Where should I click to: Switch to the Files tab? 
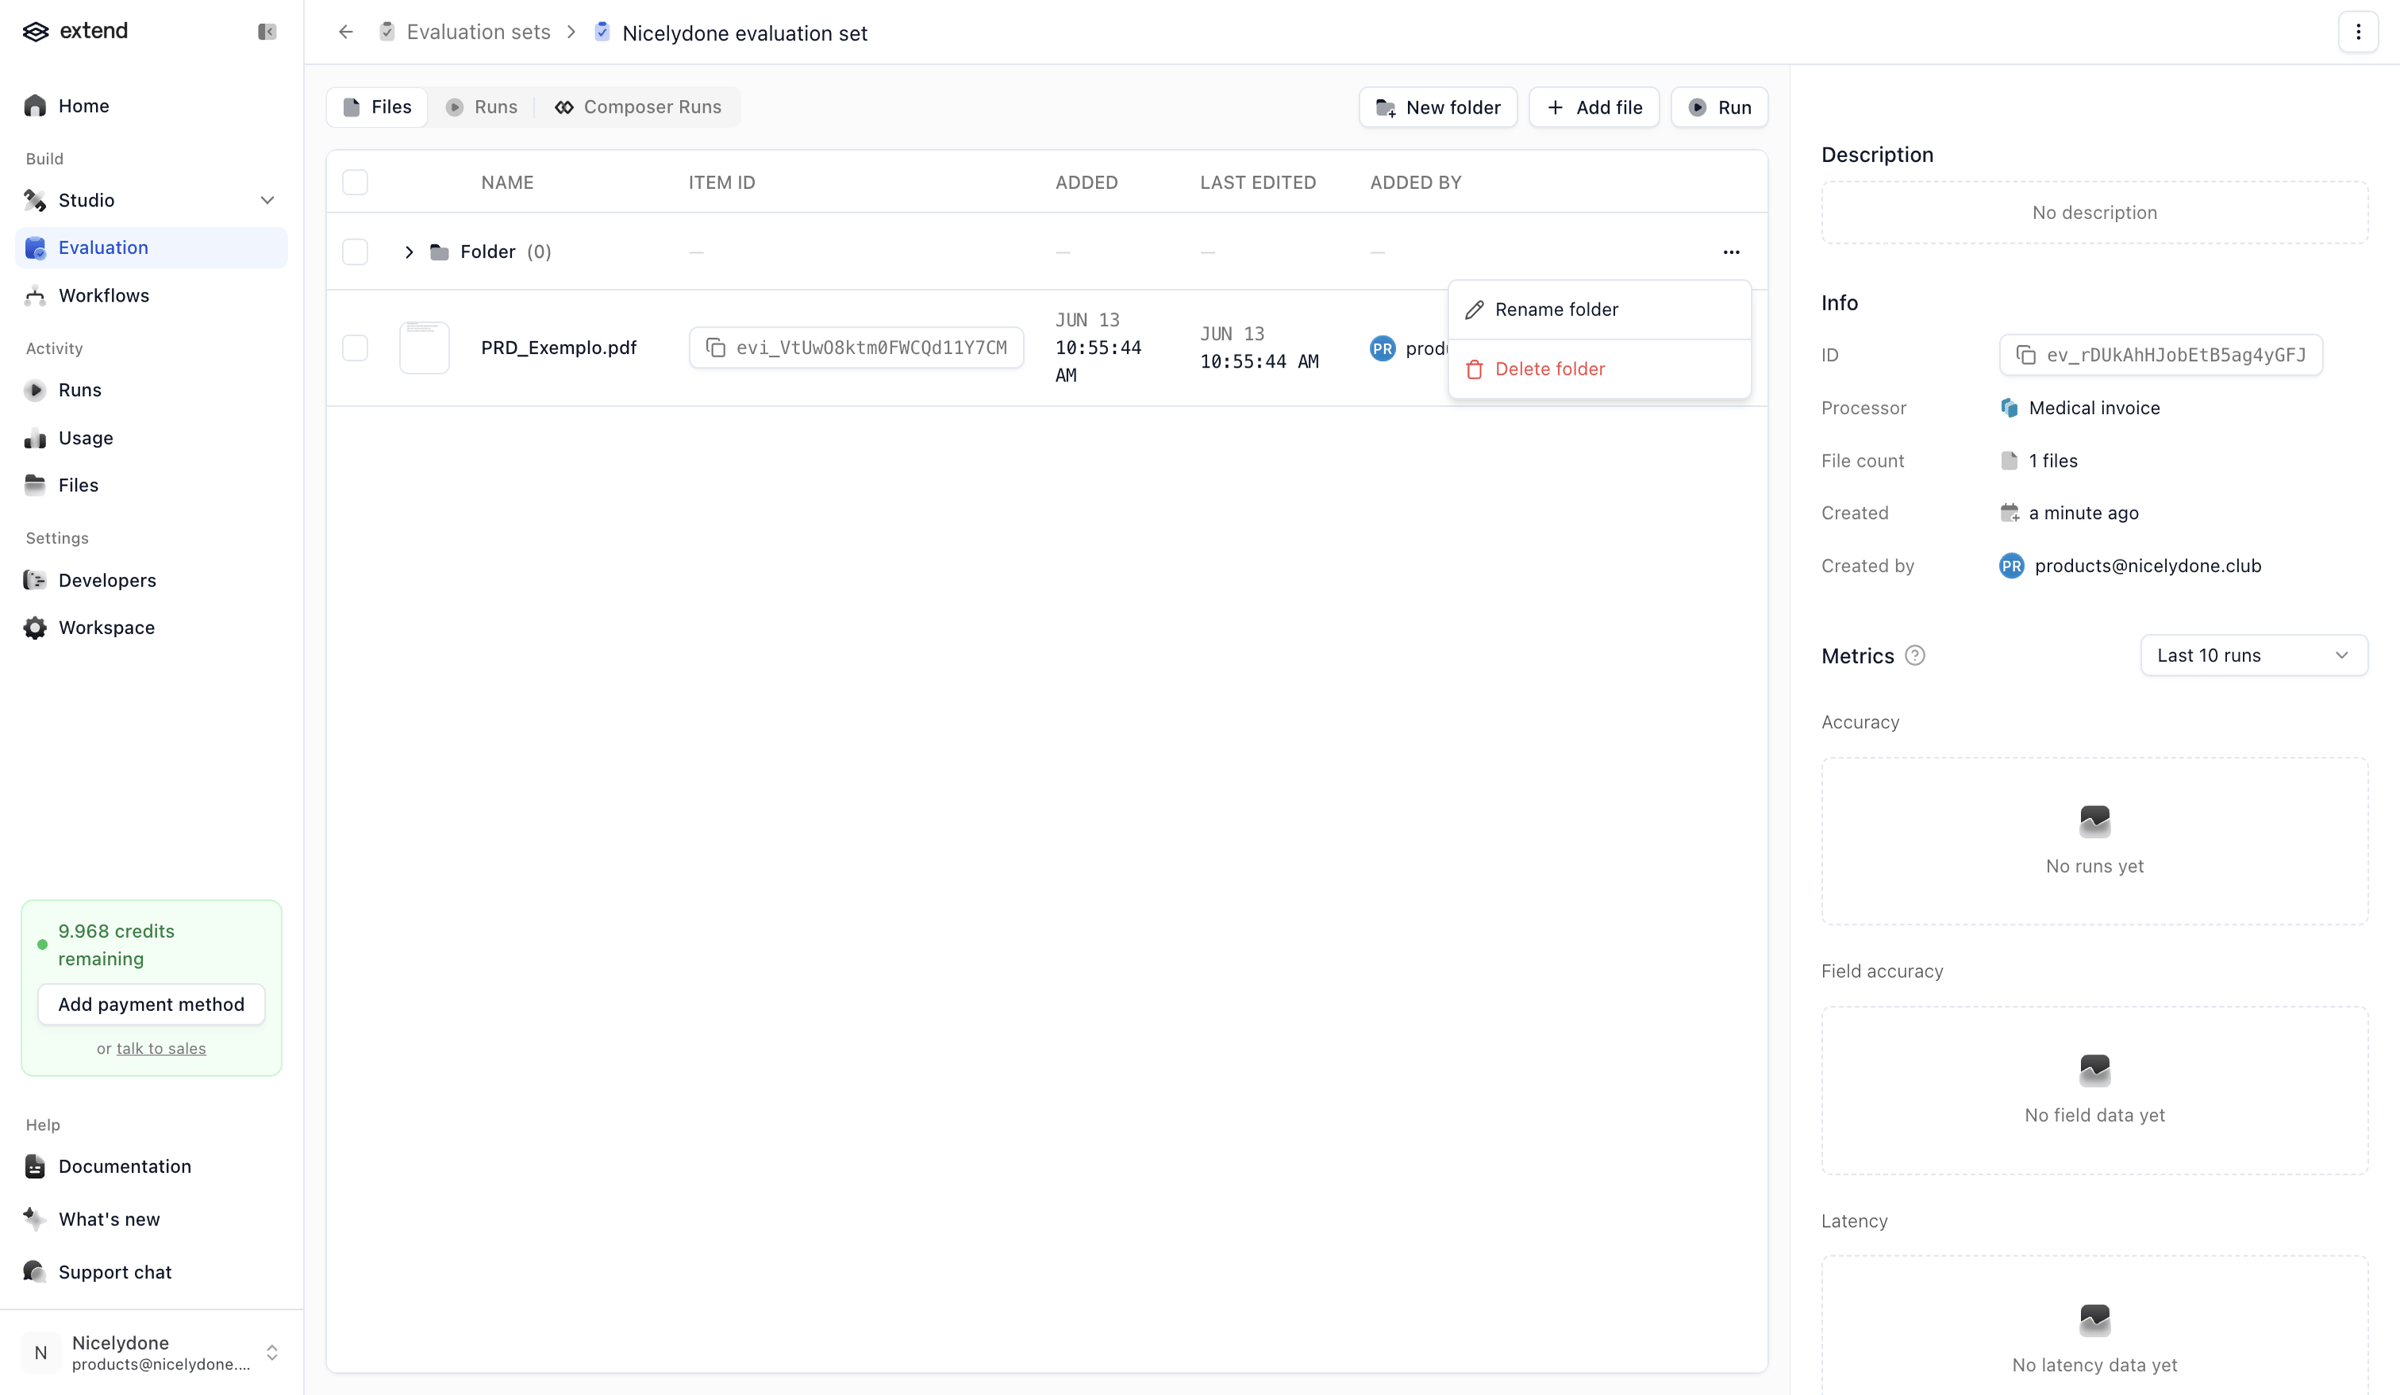pos(377,107)
